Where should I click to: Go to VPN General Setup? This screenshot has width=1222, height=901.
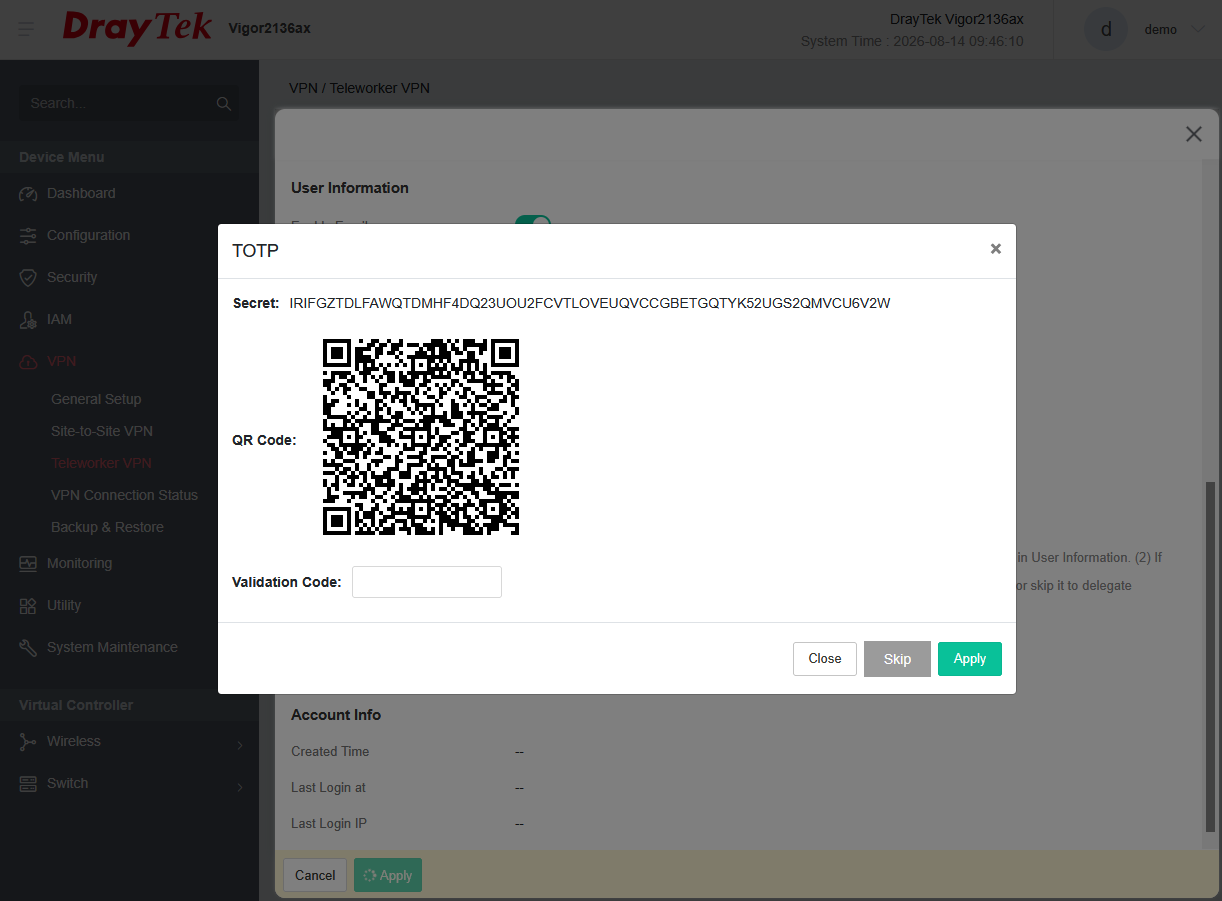click(x=96, y=399)
